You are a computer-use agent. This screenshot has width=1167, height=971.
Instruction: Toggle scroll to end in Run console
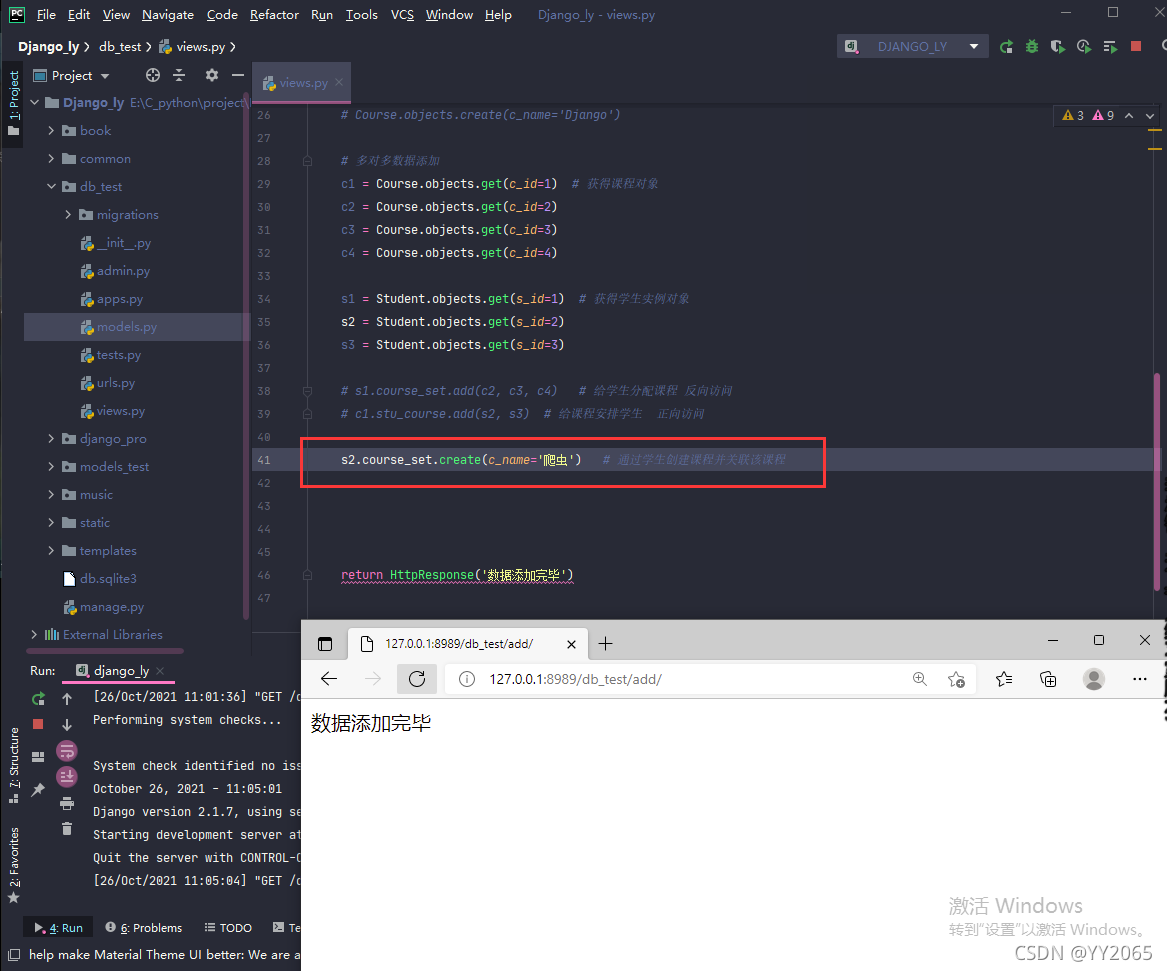67,778
